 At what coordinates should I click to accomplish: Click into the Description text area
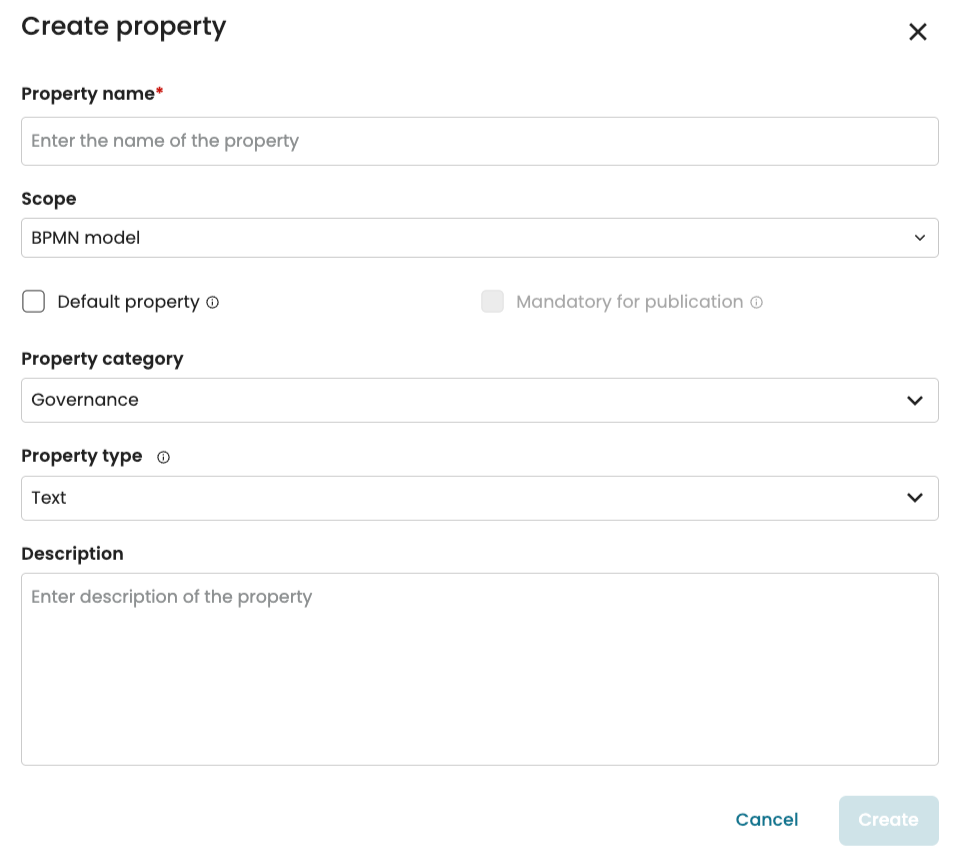(x=479, y=668)
